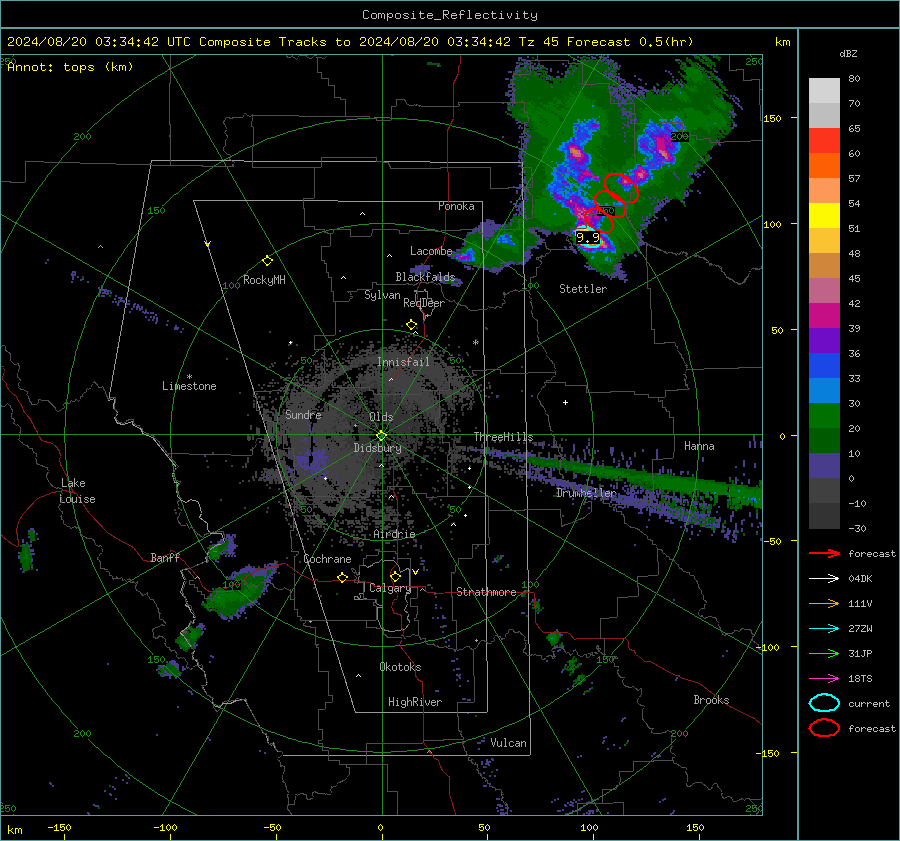Click the red forecast ellipse legend icon
Image resolution: width=900 pixels, height=841 pixels.
point(824,728)
